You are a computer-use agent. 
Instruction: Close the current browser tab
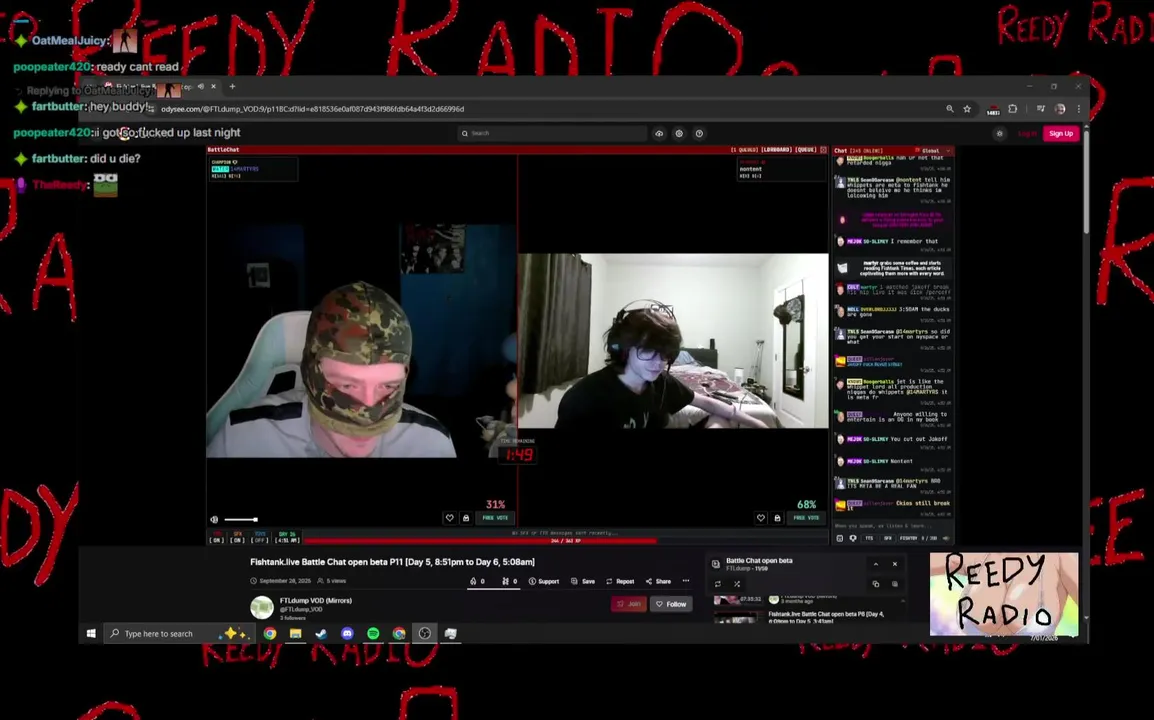(x=213, y=86)
